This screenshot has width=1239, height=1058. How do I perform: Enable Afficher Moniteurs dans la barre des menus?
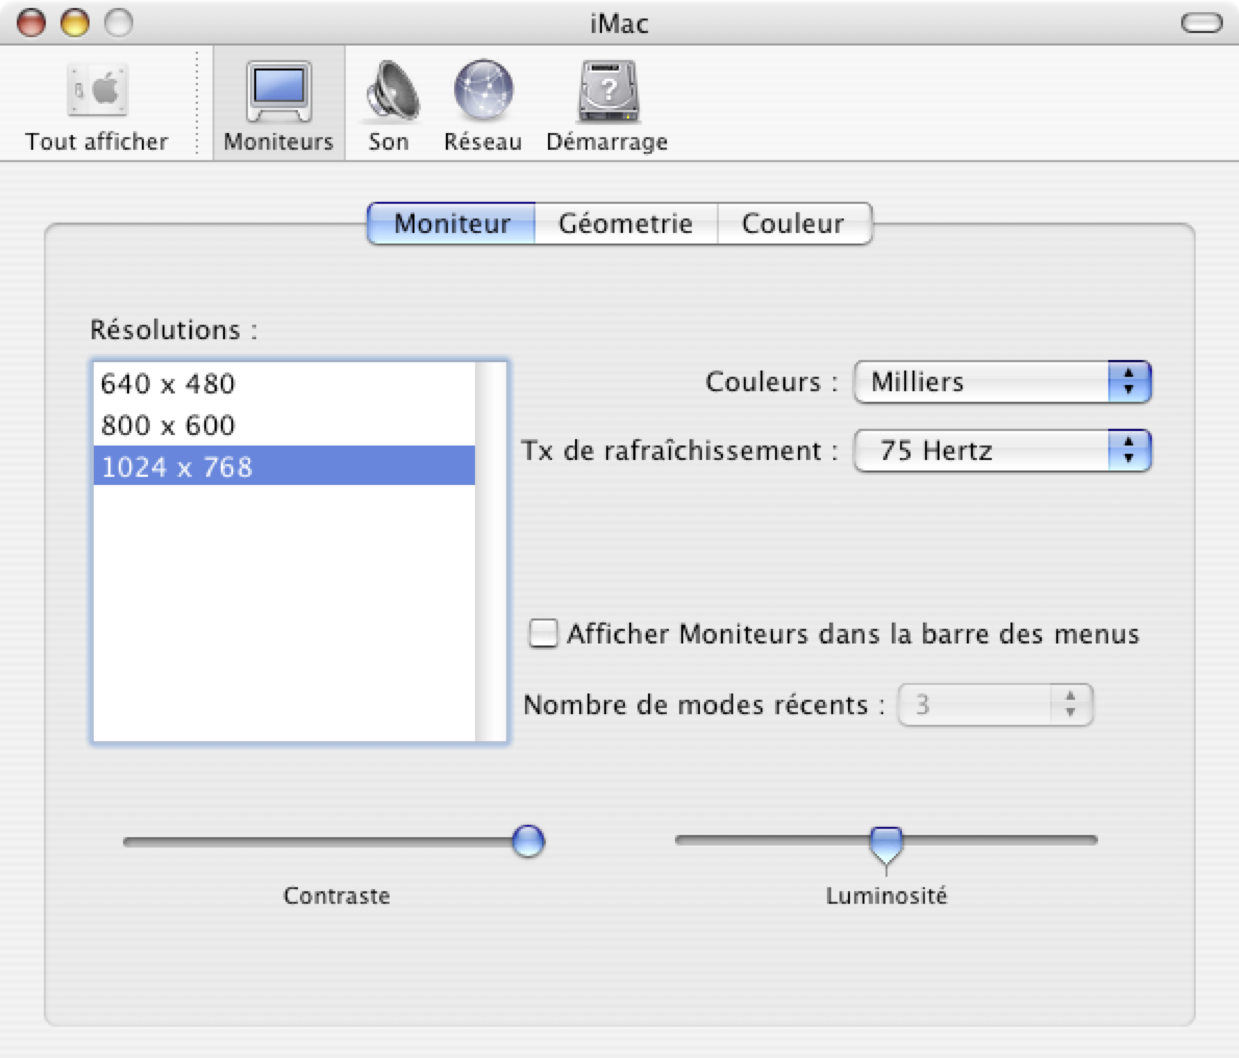coord(543,633)
